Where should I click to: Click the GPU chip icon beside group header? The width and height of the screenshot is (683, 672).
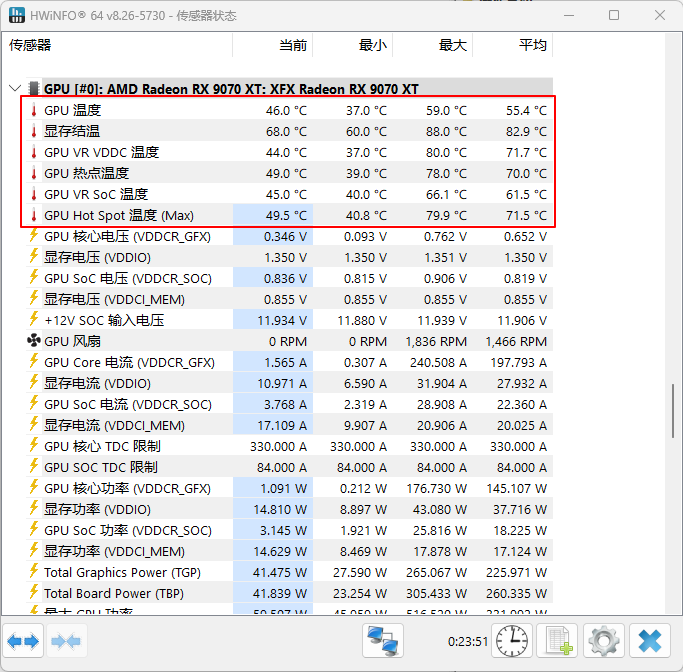tap(34, 88)
